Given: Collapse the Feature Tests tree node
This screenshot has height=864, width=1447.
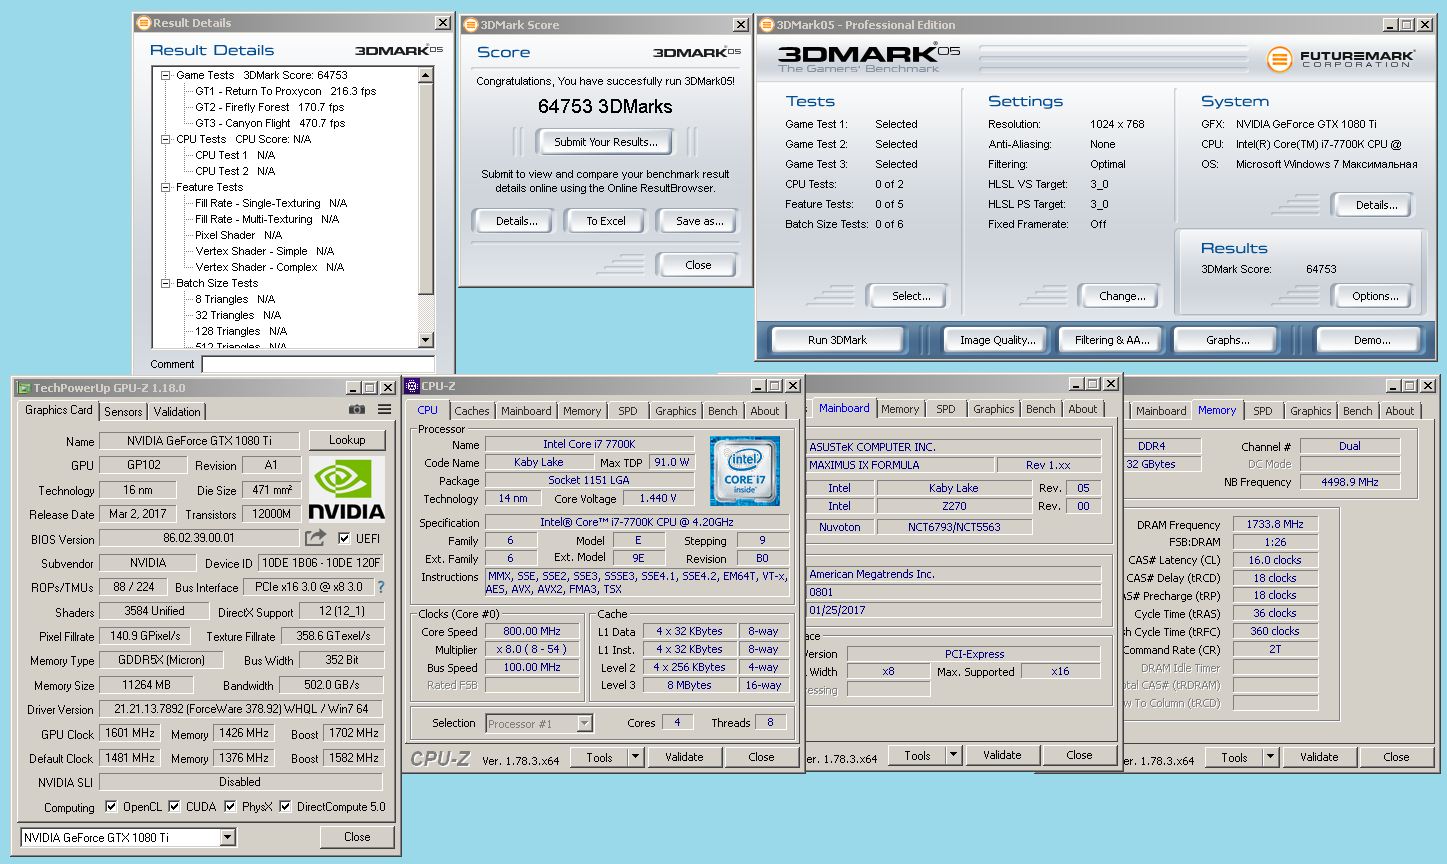Looking at the screenshot, I should click(166, 187).
